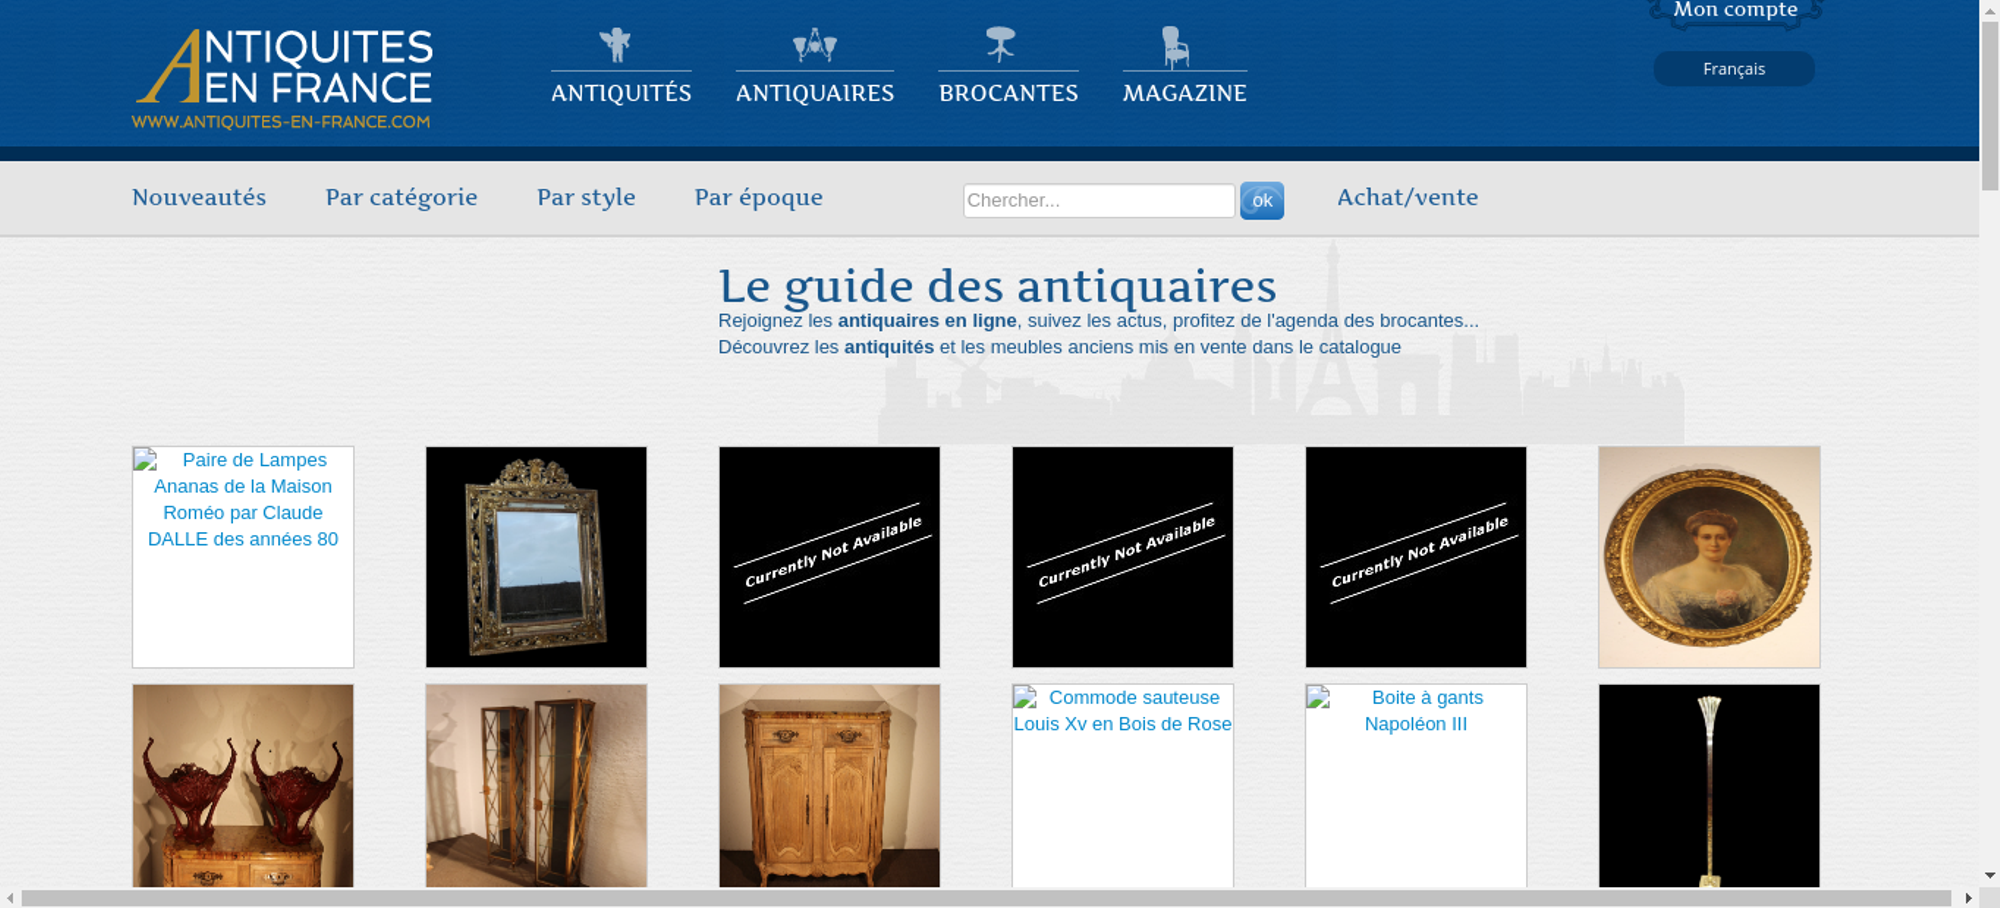The height and width of the screenshot is (908, 2000).
Task: Expand the Par style menu
Action: pos(586,197)
